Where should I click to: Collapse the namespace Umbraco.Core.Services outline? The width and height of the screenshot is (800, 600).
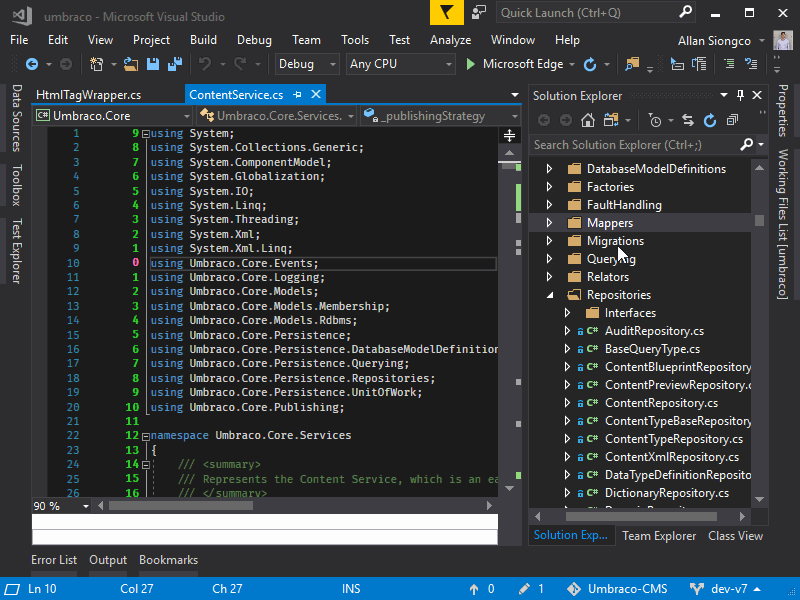click(x=146, y=437)
